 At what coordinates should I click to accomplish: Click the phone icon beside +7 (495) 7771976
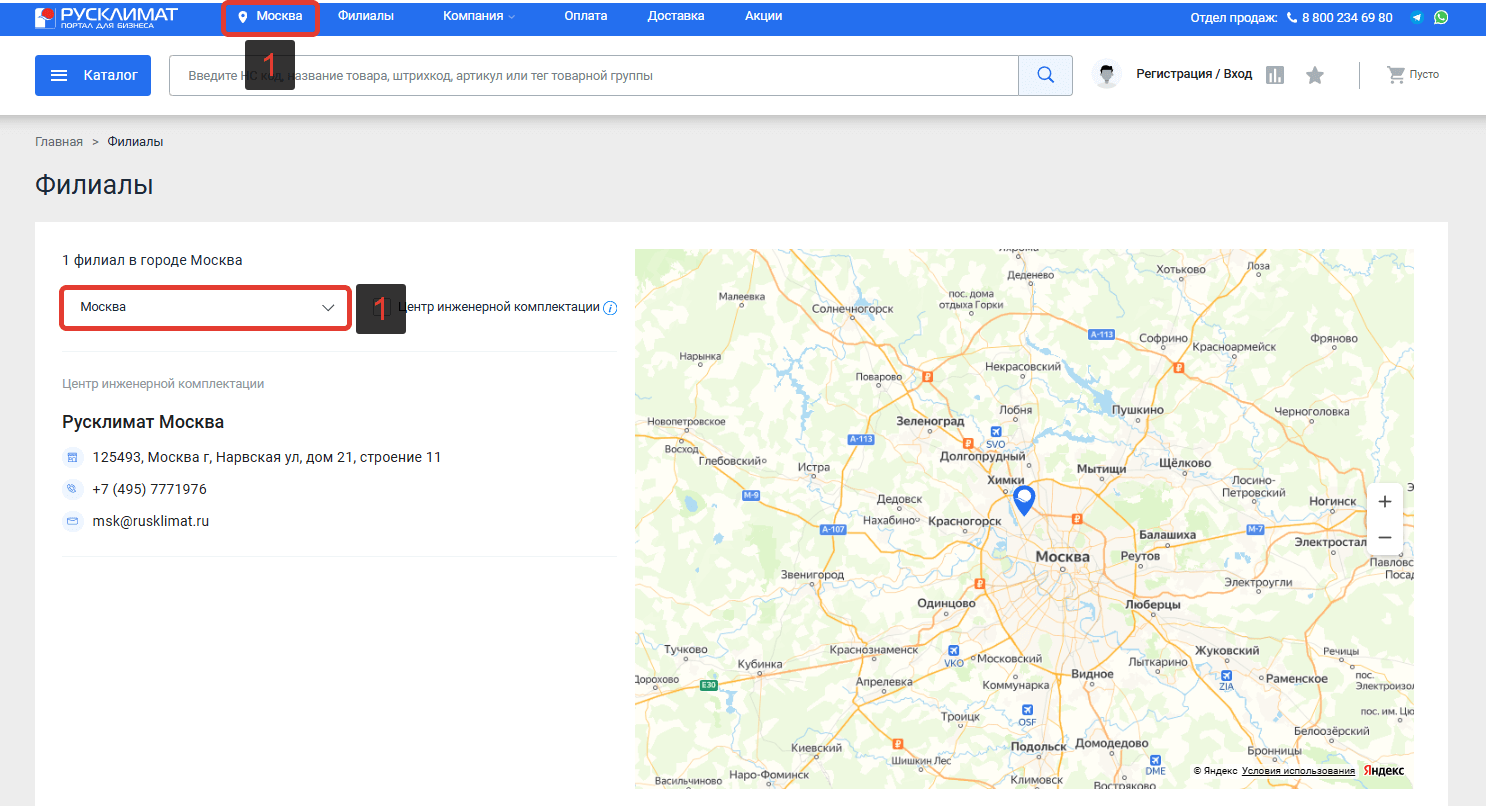pos(72,490)
